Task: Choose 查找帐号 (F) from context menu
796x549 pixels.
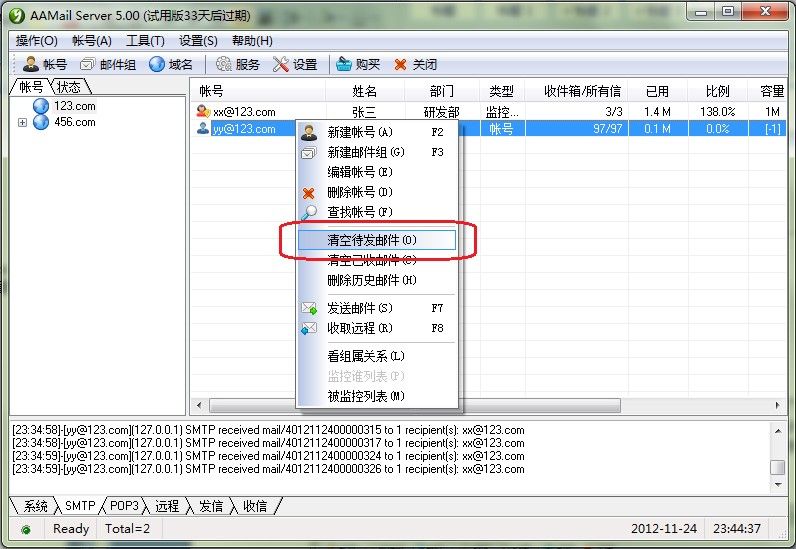Action: coord(377,212)
